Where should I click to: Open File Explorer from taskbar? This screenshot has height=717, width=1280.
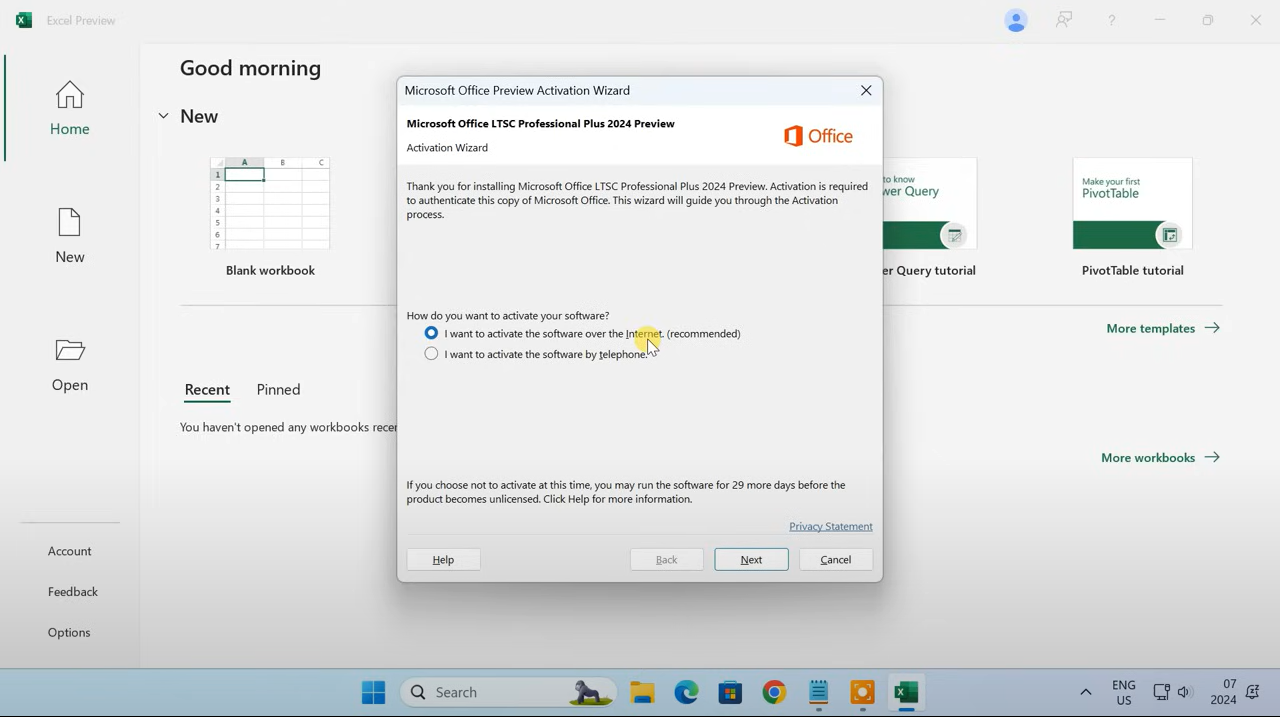point(642,692)
